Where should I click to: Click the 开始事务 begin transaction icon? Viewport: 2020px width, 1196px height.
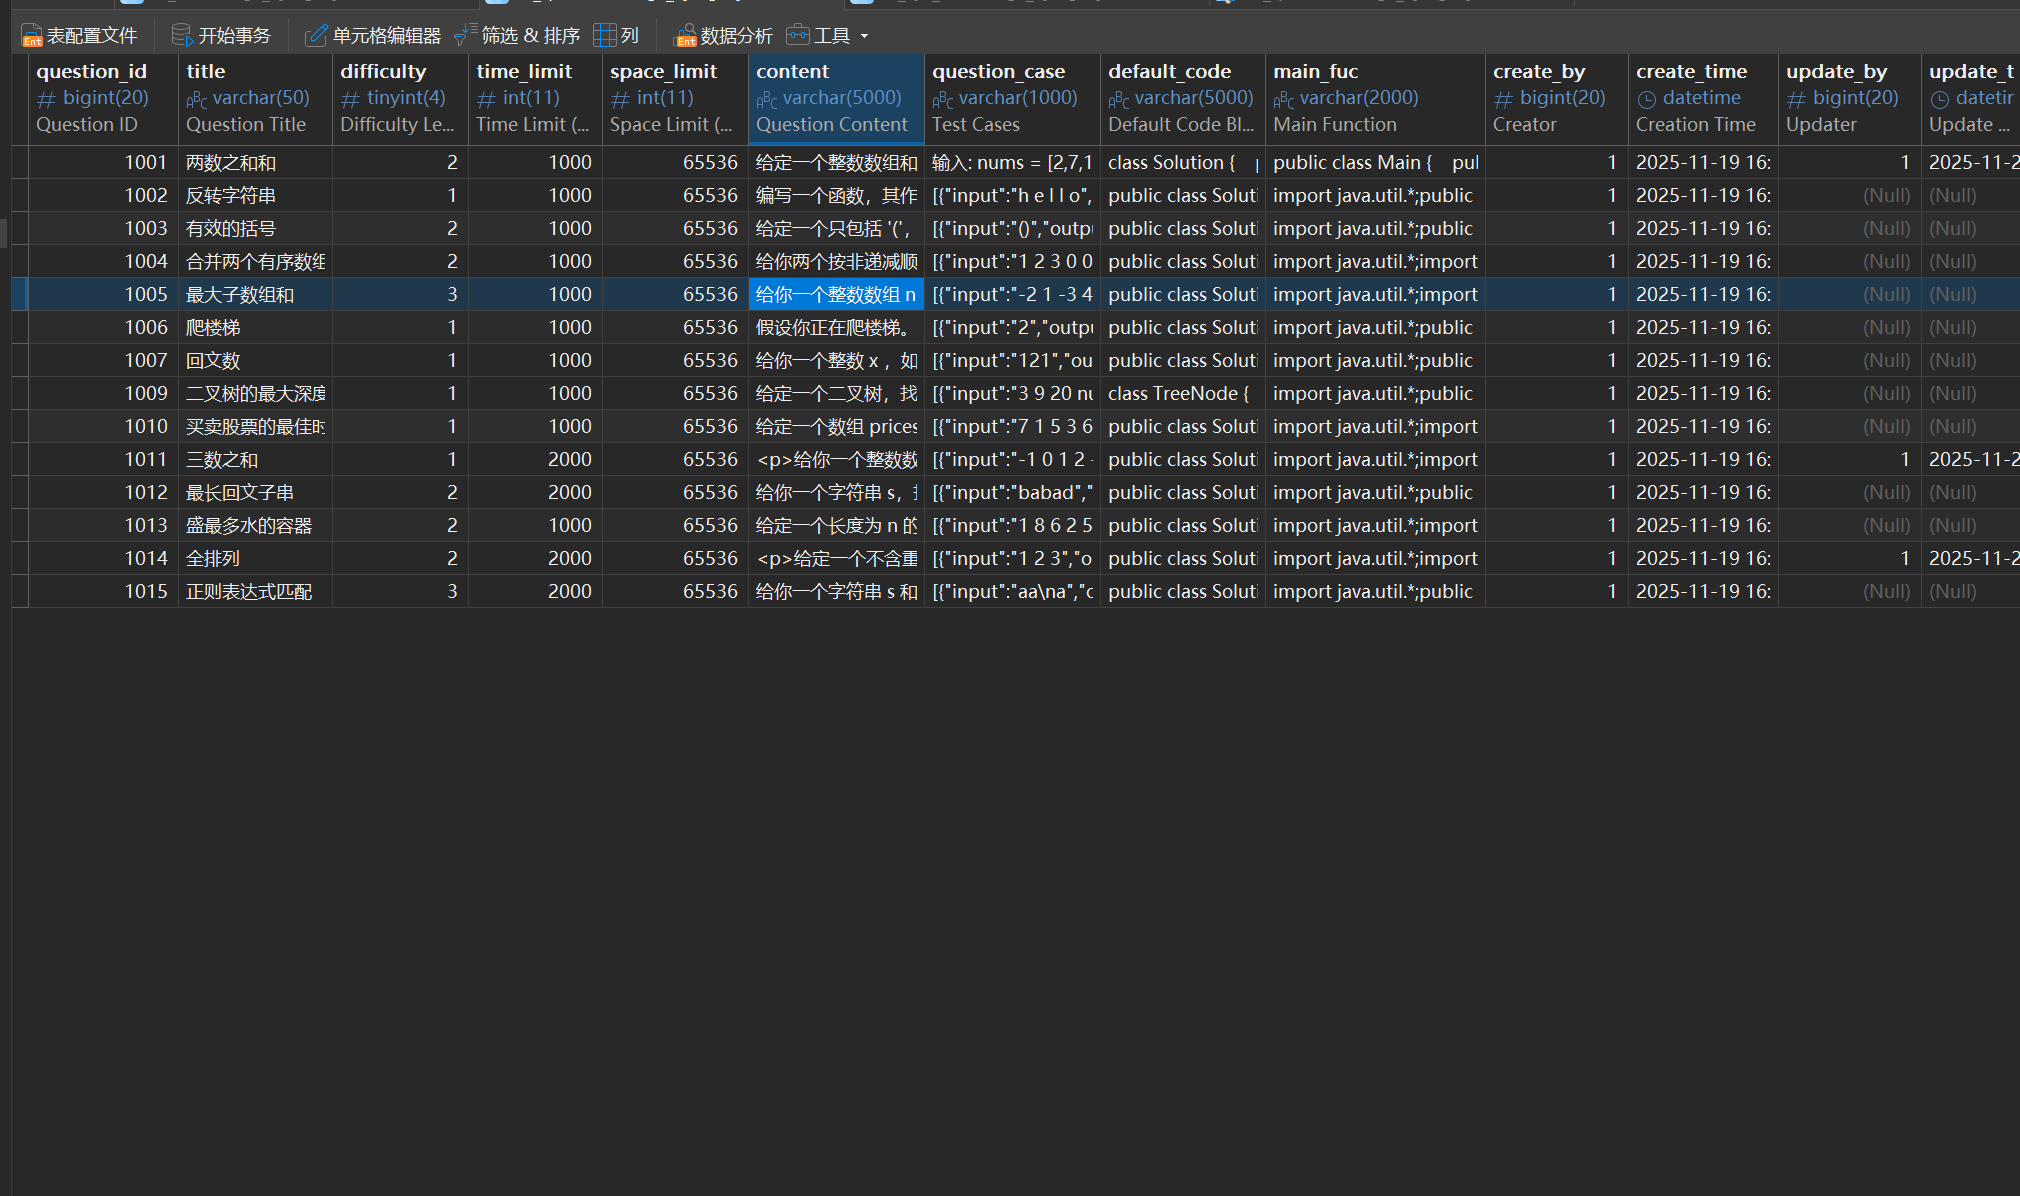182,36
